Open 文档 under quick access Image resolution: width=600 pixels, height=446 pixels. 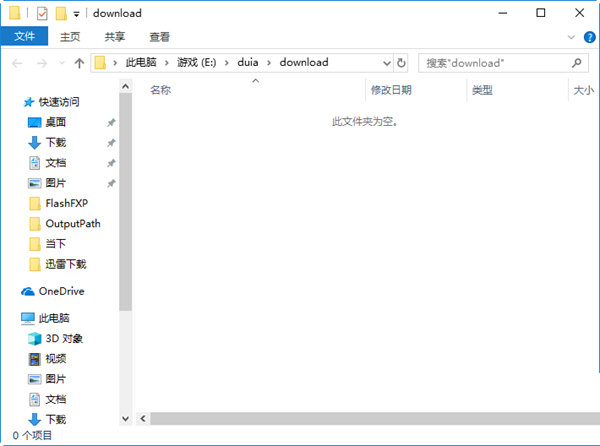(56, 163)
